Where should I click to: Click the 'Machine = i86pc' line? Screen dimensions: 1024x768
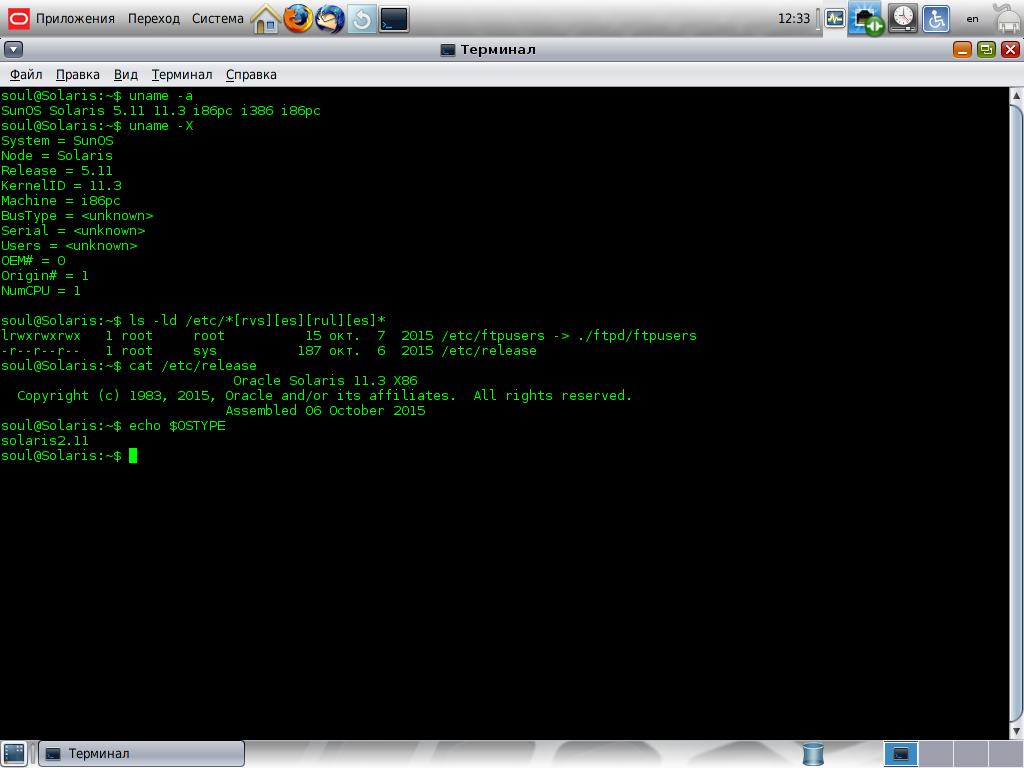click(x=61, y=201)
